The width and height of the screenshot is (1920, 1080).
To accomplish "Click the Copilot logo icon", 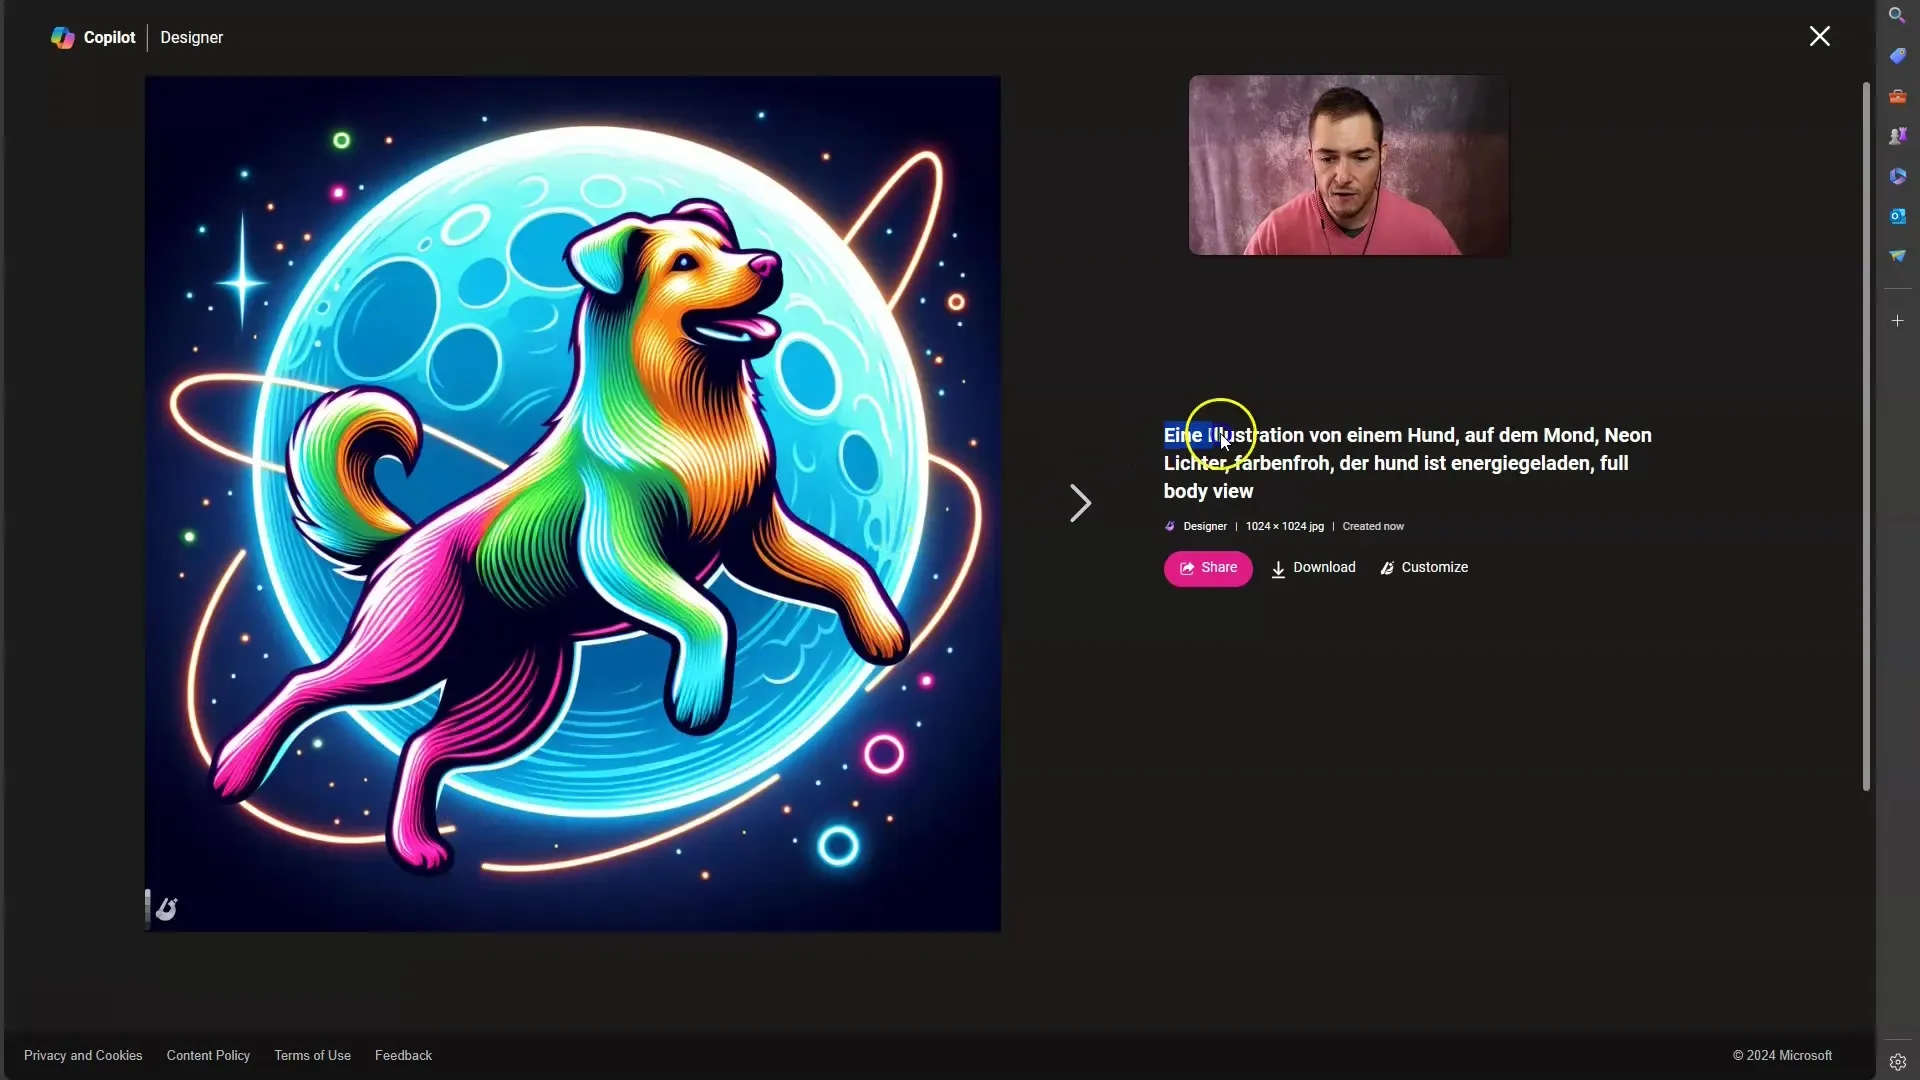I will (x=62, y=37).
